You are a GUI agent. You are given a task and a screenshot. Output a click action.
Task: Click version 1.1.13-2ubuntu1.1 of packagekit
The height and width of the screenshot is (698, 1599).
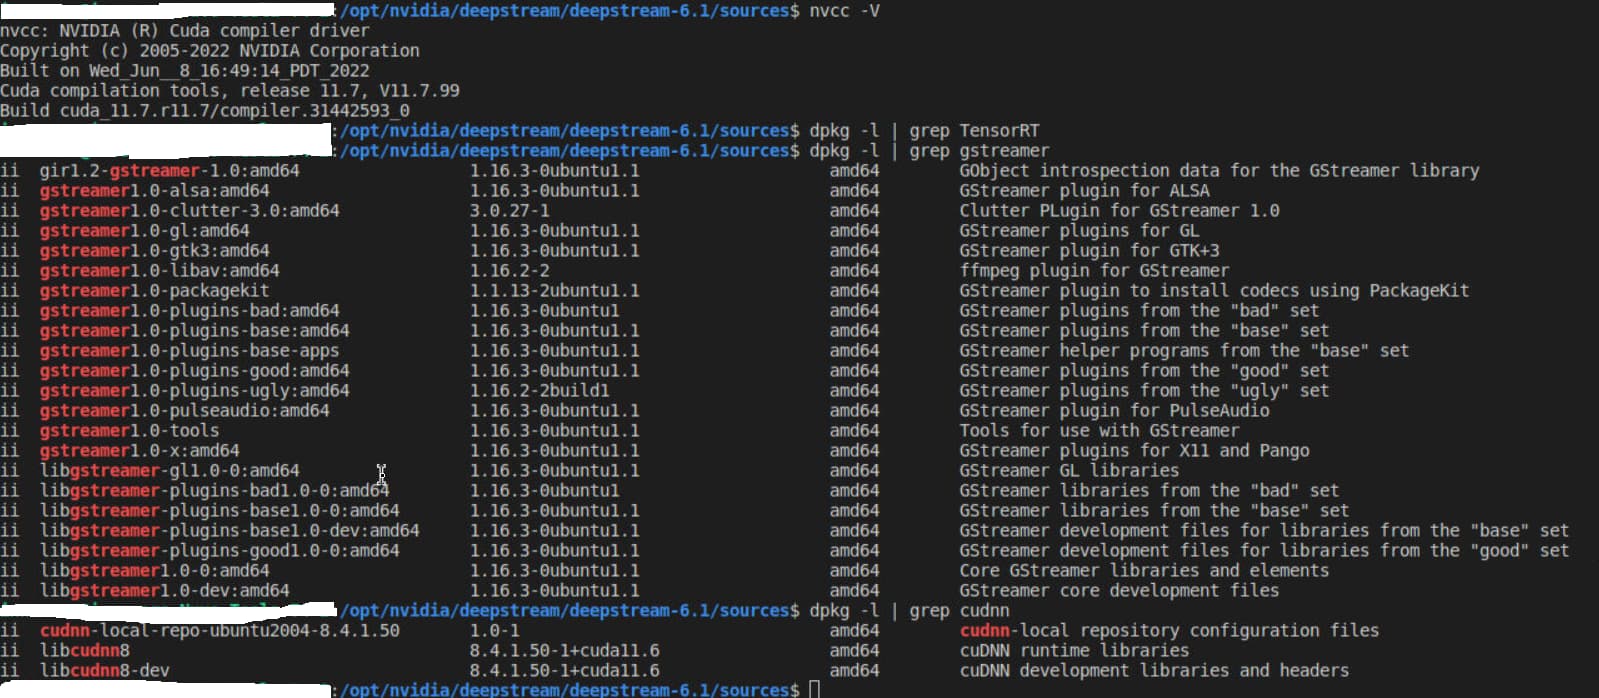pyautogui.click(x=555, y=291)
